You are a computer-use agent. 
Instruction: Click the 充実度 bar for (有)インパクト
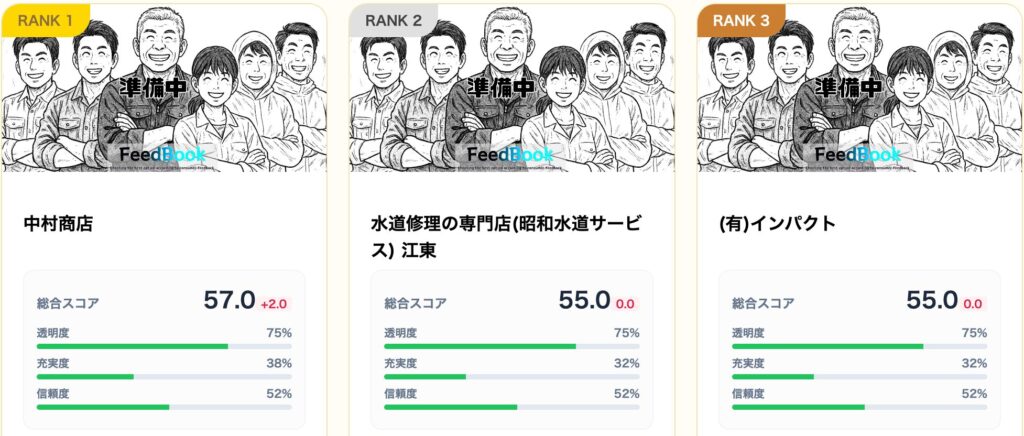click(859, 377)
